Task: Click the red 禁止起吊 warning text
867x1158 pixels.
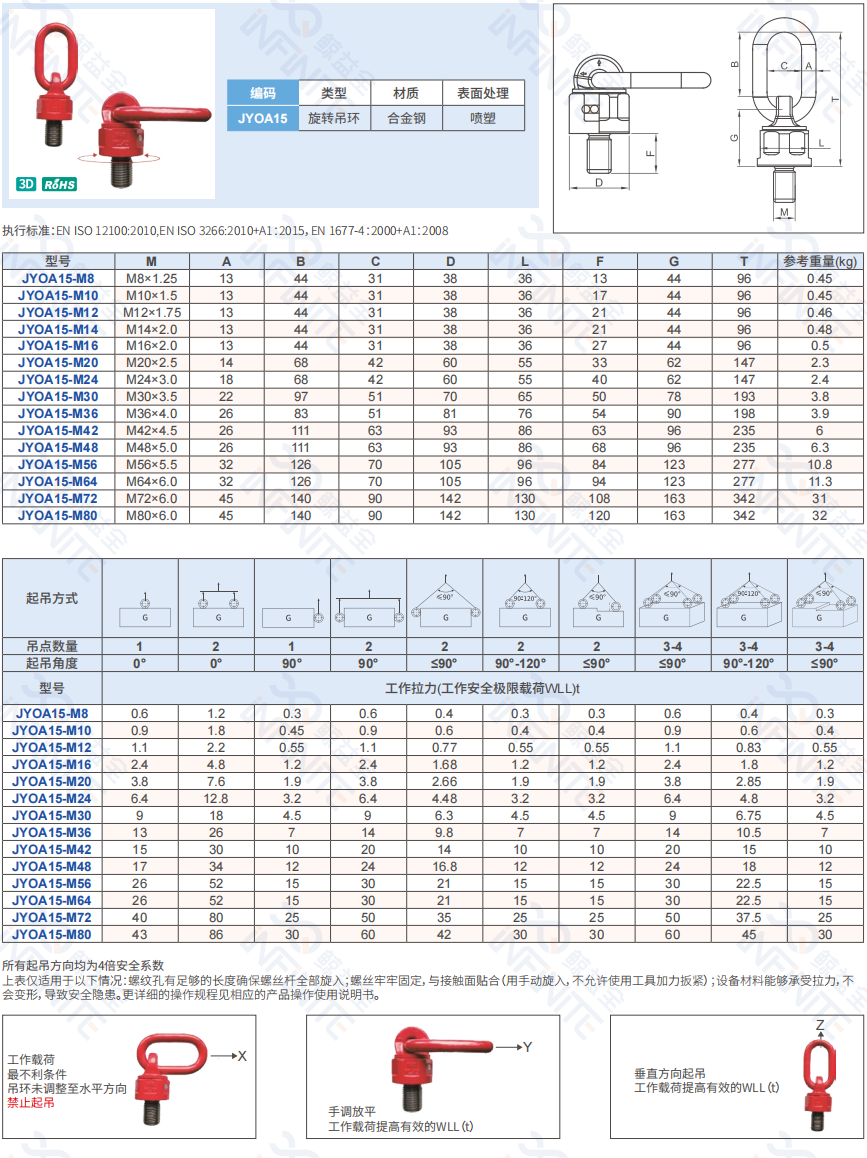Action: click(31, 1102)
